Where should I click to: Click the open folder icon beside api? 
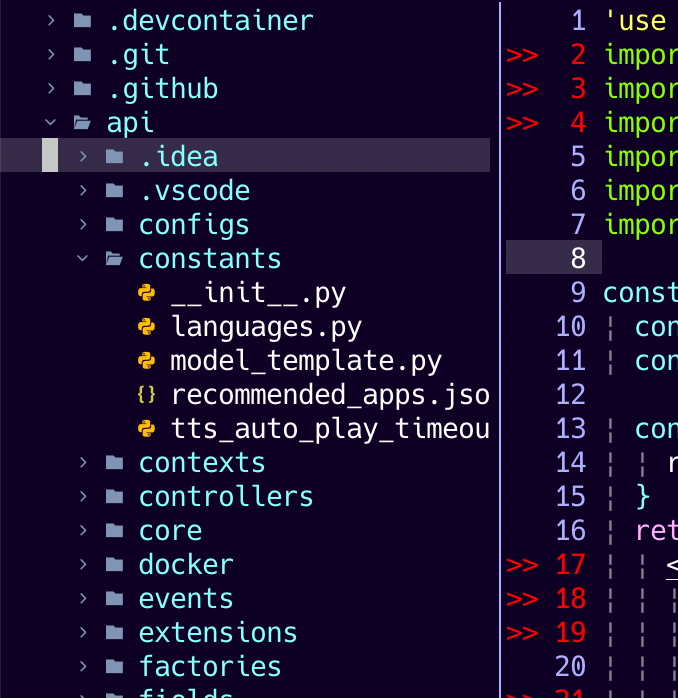[x=83, y=123]
